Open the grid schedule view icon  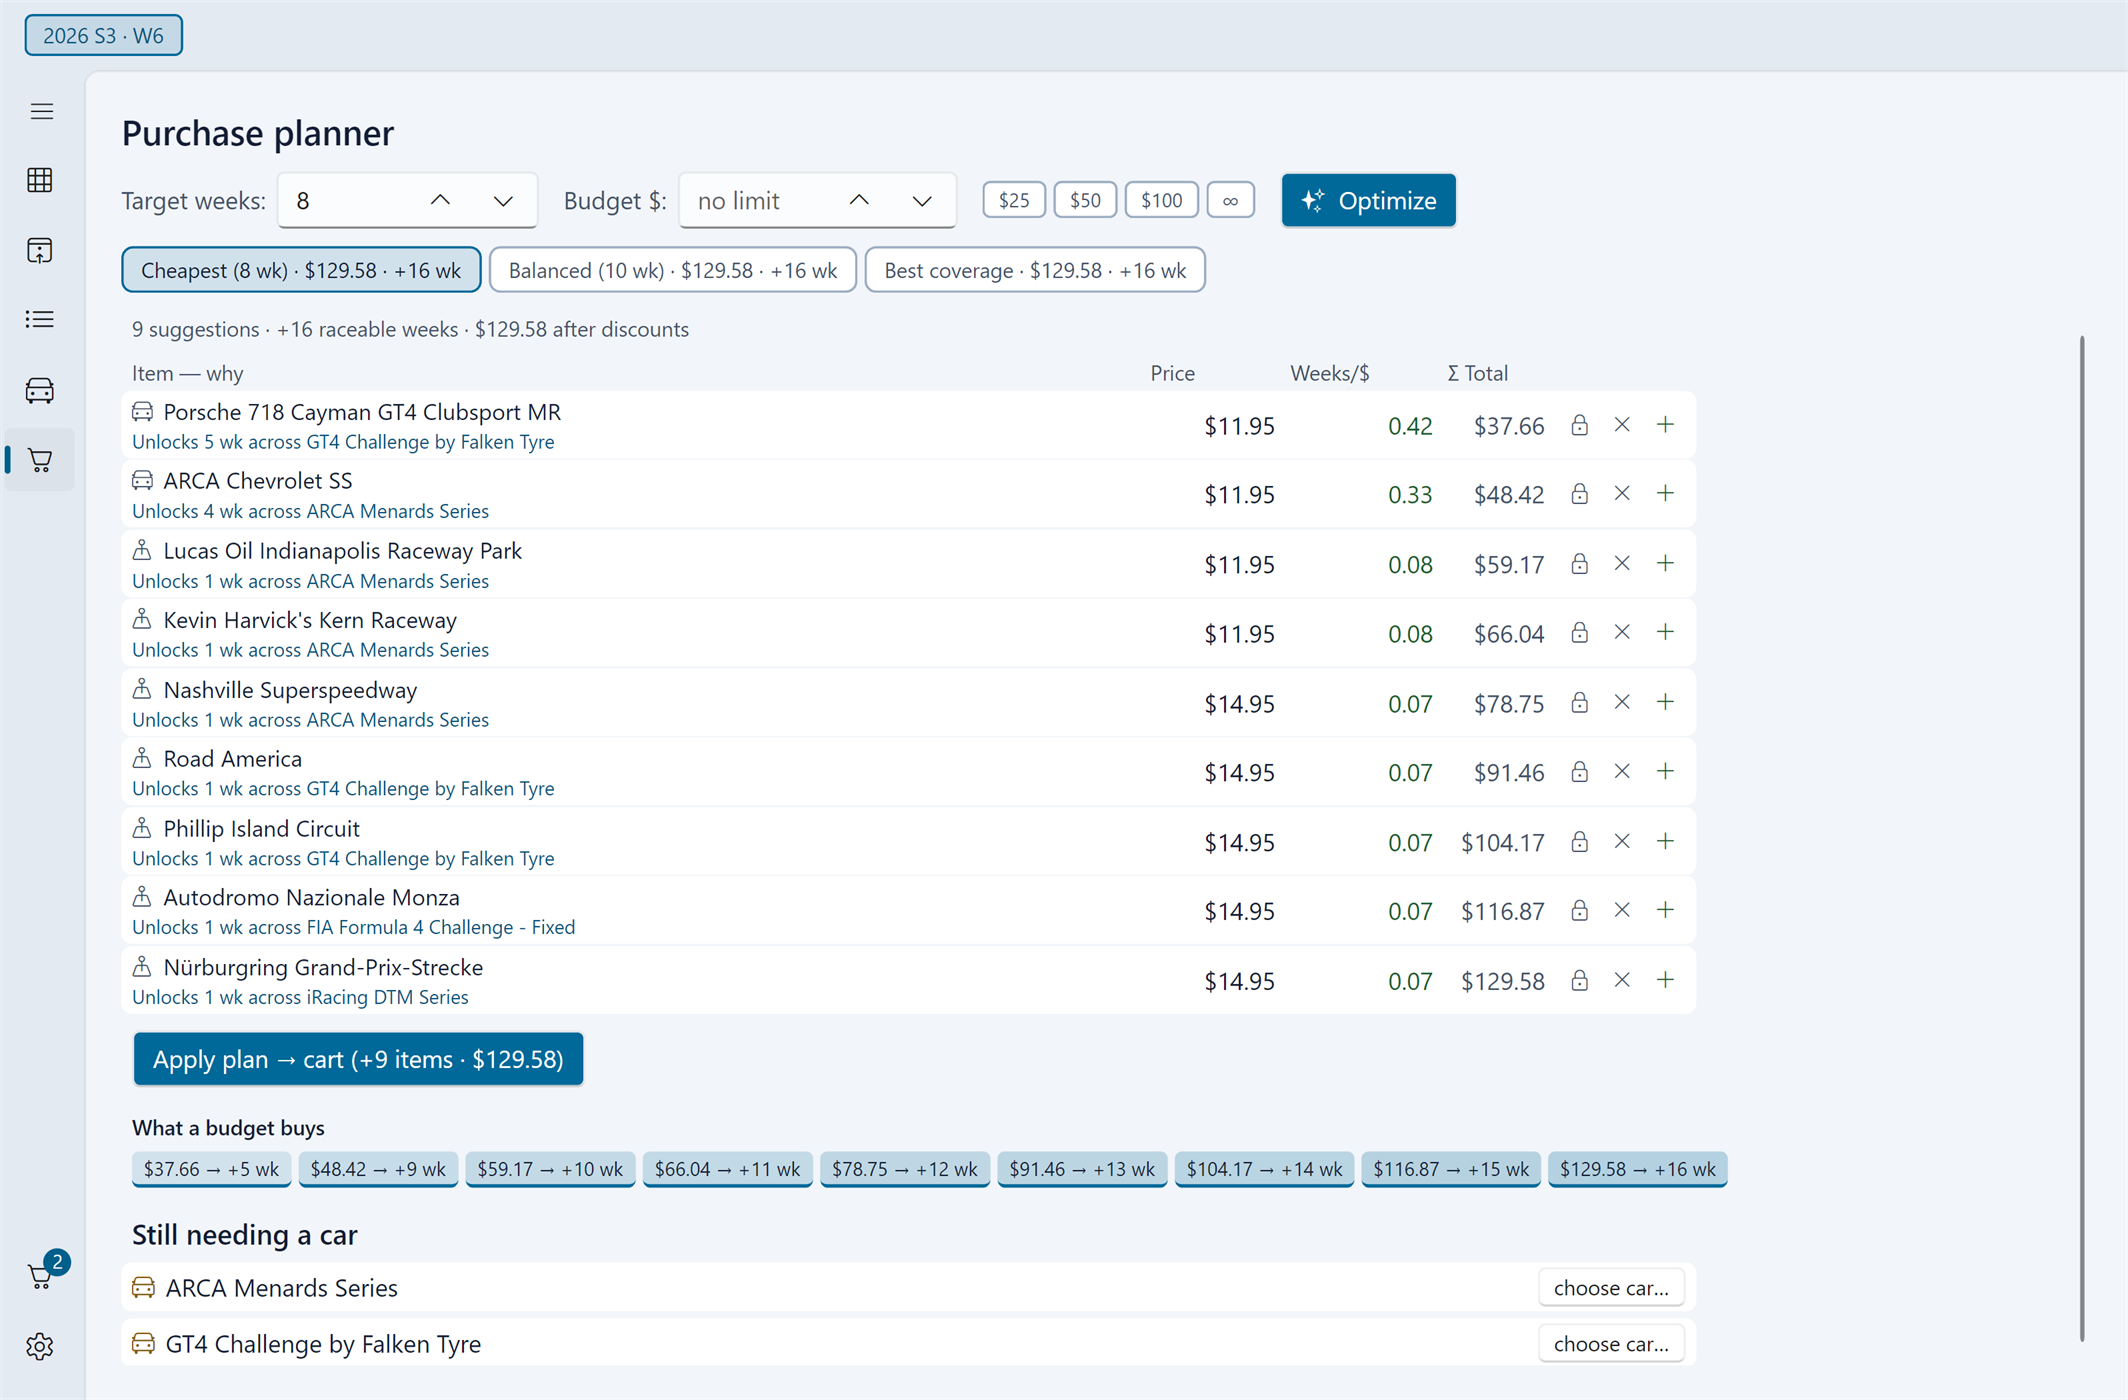[x=40, y=180]
